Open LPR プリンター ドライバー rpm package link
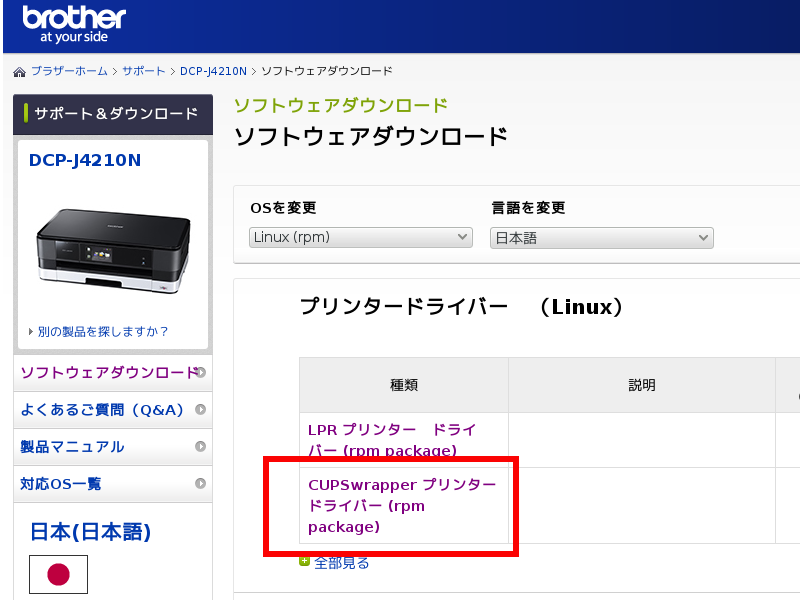This screenshot has width=800, height=600. pyautogui.click(x=391, y=439)
